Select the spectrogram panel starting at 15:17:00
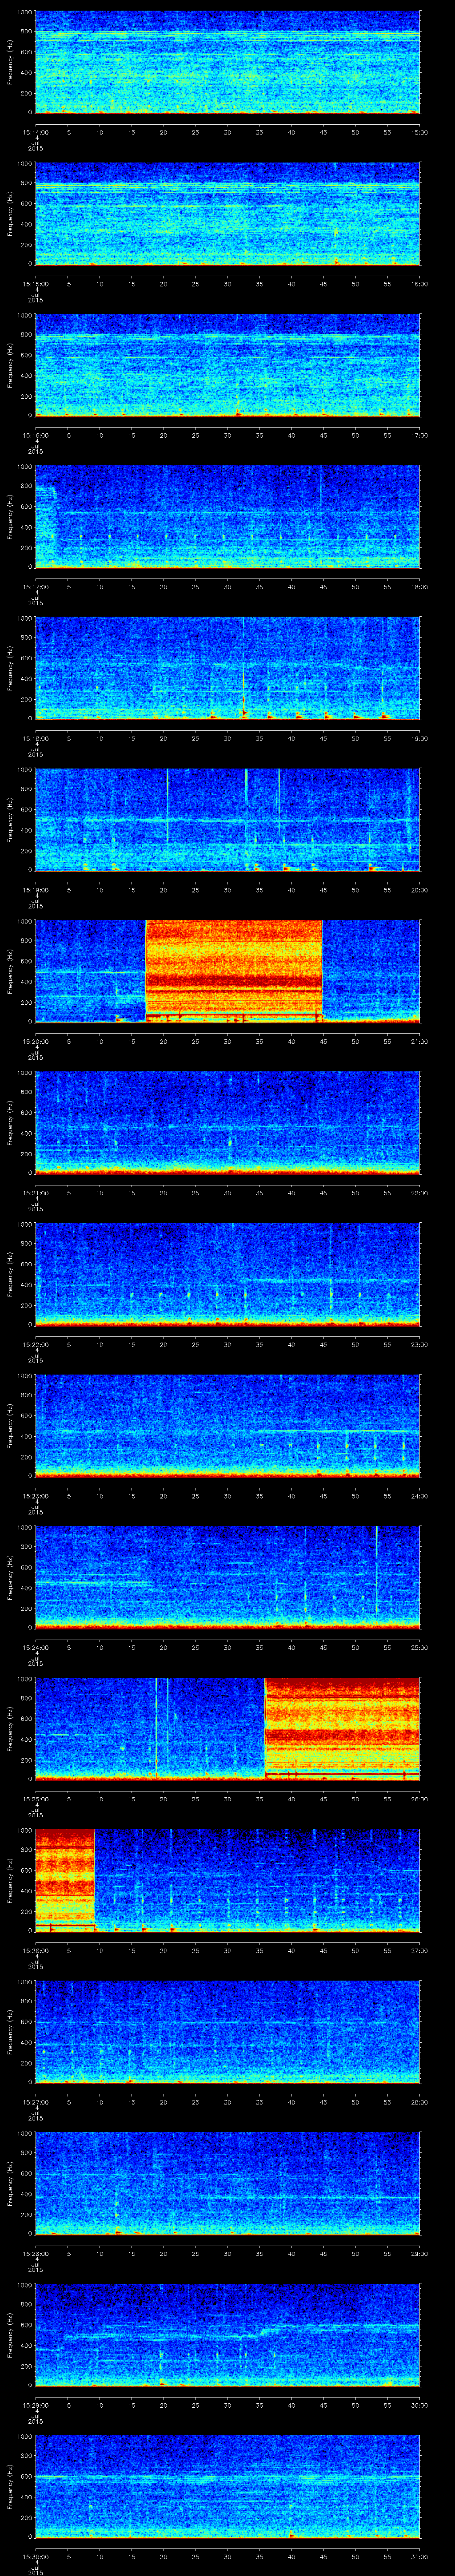Viewport: 455px width, 2576px height. (x=227, y=516)
